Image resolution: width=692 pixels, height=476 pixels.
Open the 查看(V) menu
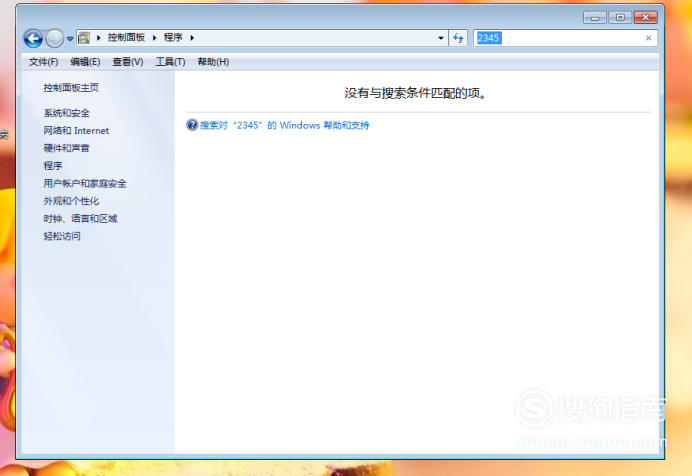(128, 62)
